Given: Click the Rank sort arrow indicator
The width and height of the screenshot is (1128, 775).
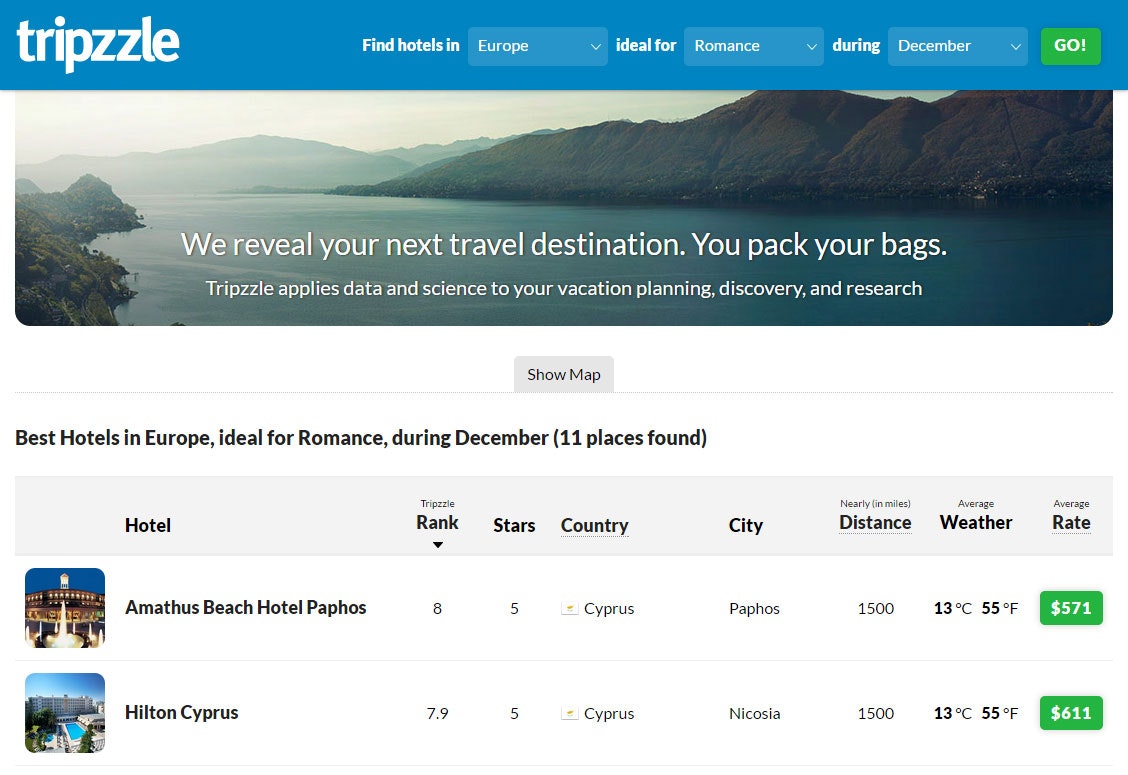Looking at the screenshot, I should tap(437, 545).
